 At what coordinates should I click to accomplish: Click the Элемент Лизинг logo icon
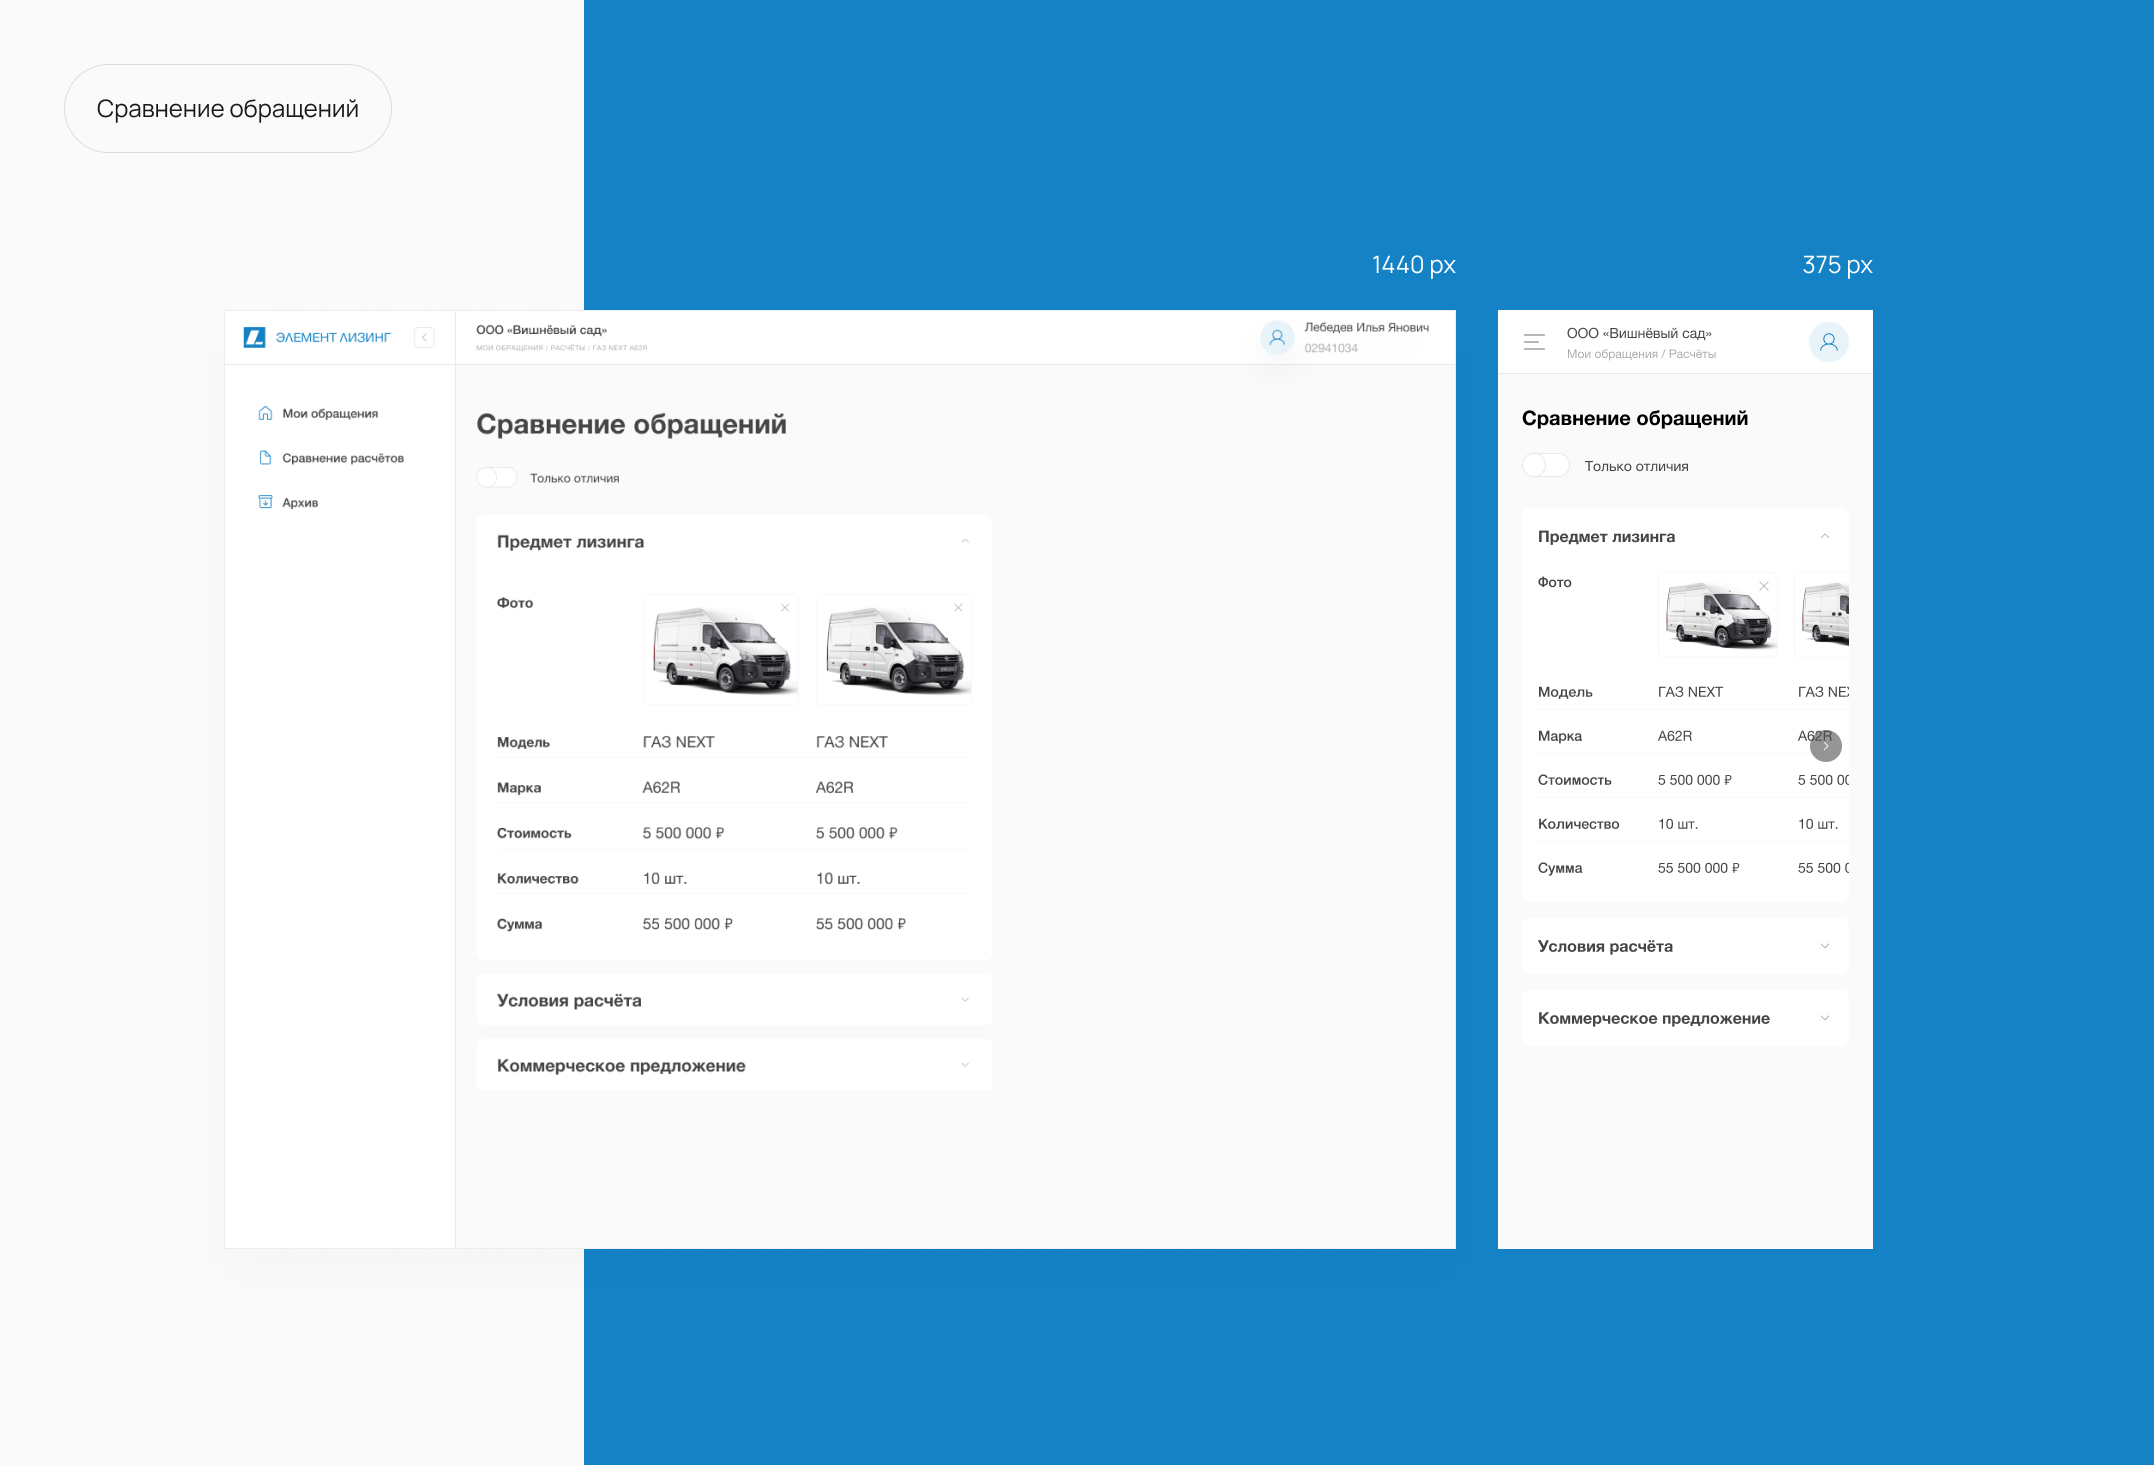[x=254, y=337]
